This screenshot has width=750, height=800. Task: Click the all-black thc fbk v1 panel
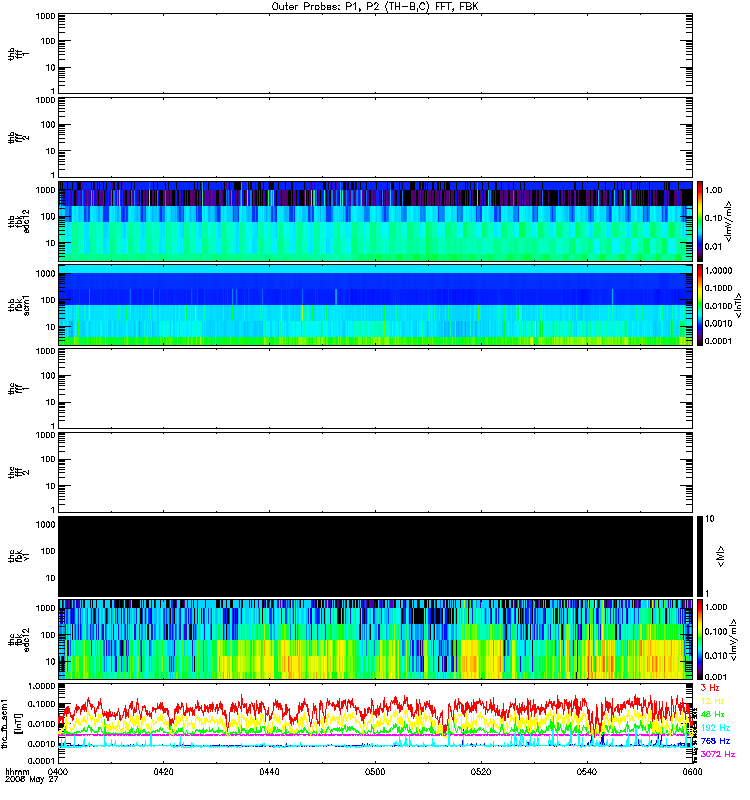tap(375, 556)
